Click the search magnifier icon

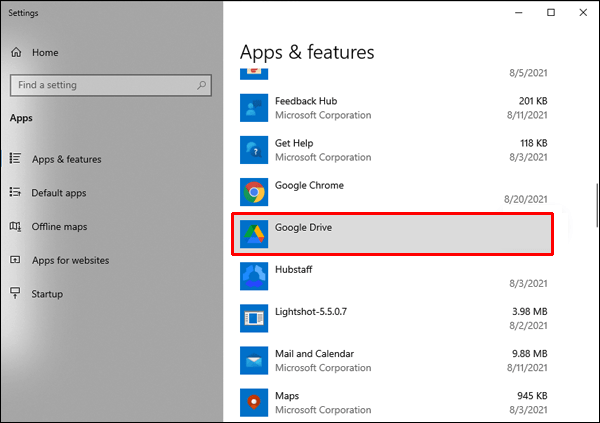199,85
